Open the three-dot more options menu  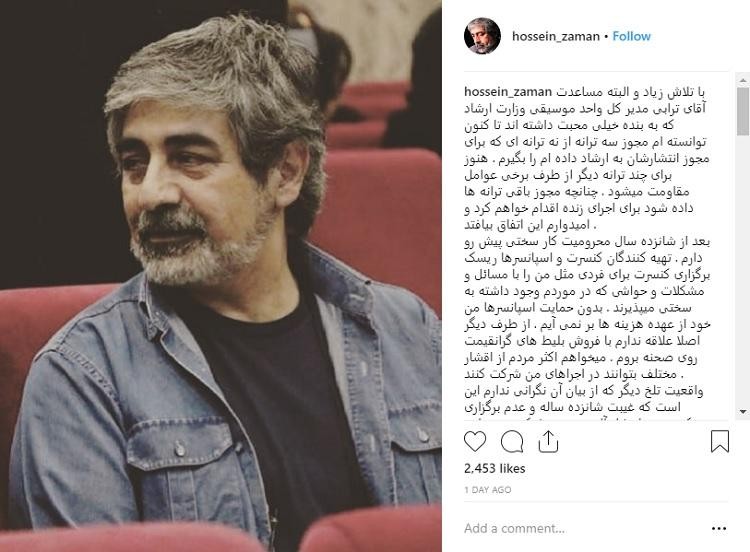[x=719, y=529]
